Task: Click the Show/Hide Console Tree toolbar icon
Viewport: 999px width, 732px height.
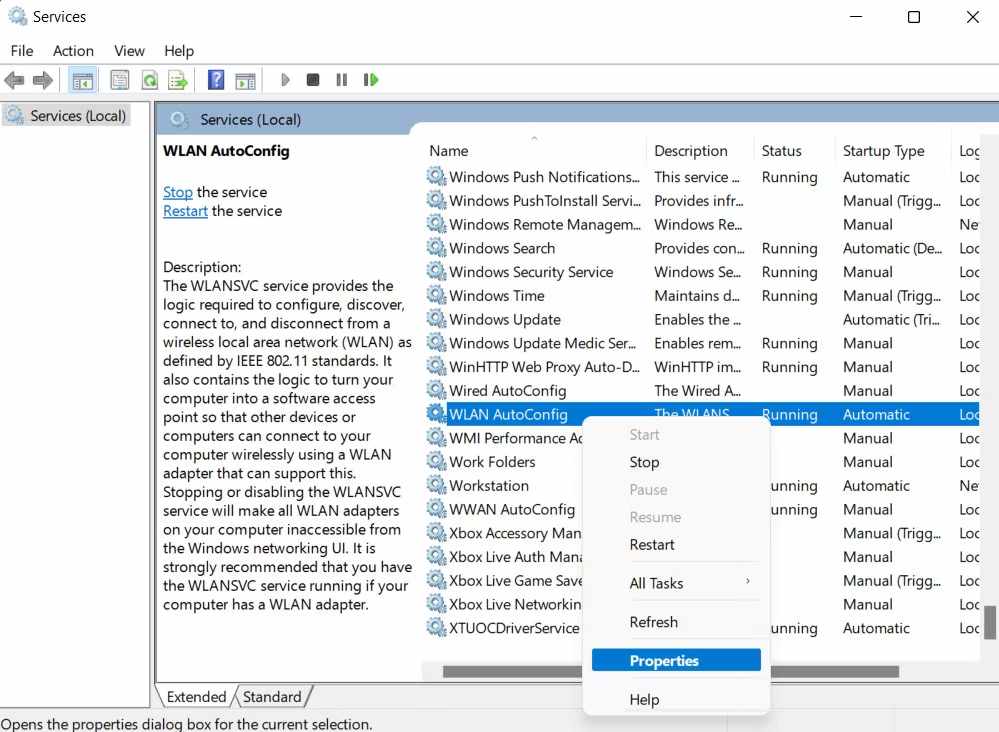Action: (x=83, y=80)
